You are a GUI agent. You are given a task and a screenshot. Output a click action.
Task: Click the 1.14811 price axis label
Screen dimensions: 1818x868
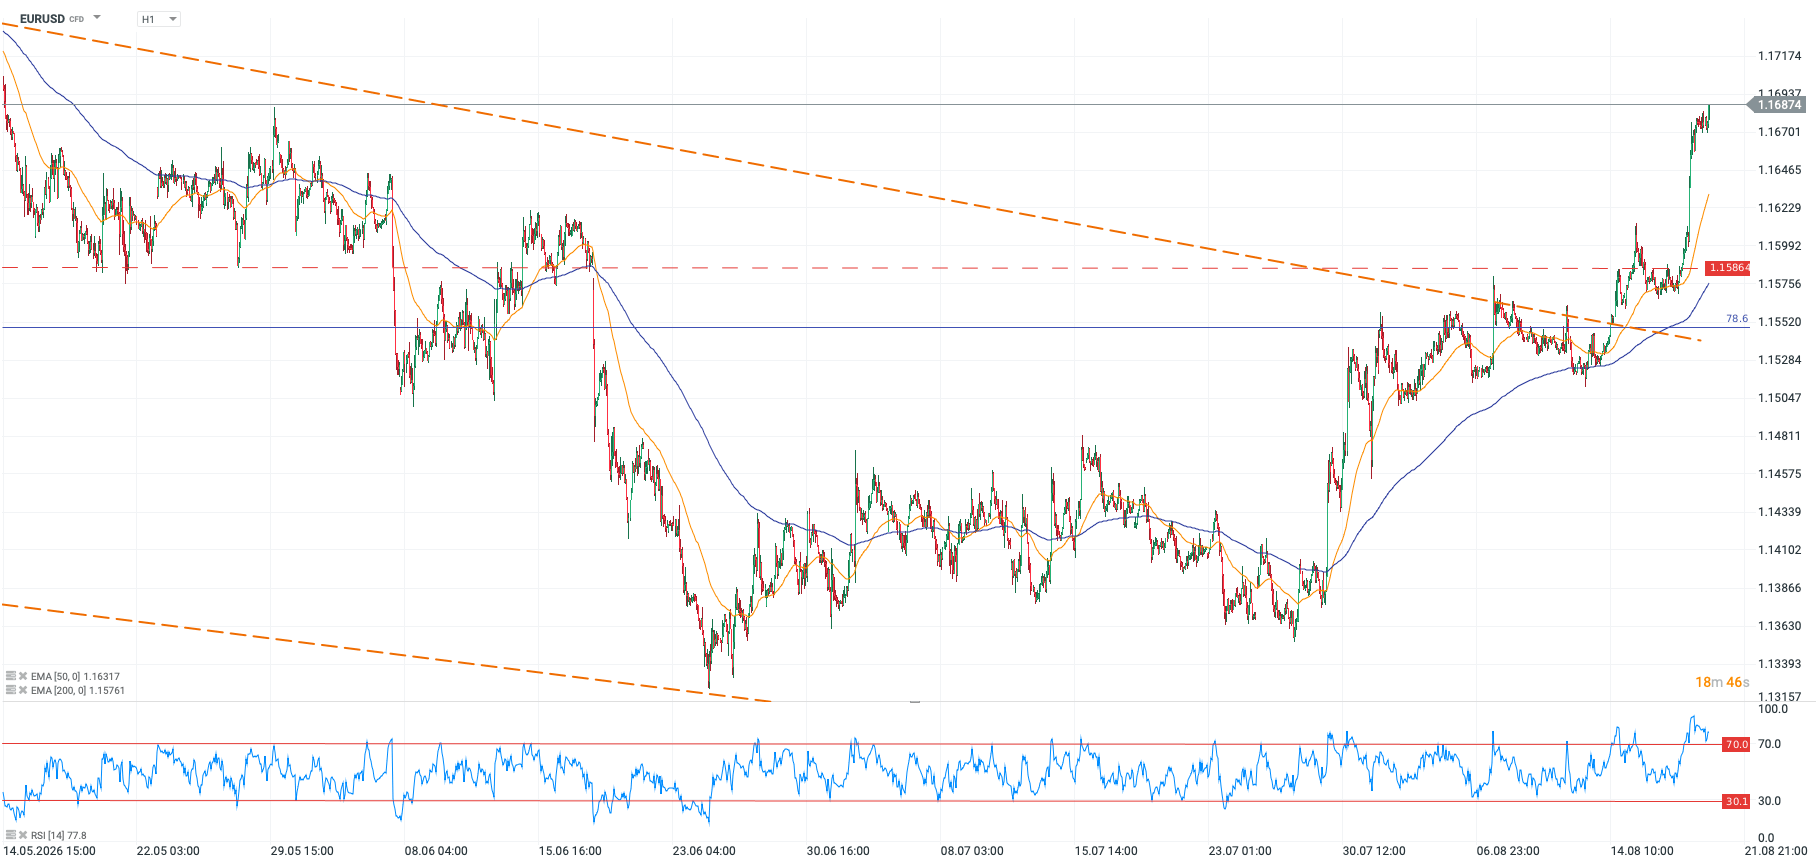pyautogui.click(x=1780, y=436)
